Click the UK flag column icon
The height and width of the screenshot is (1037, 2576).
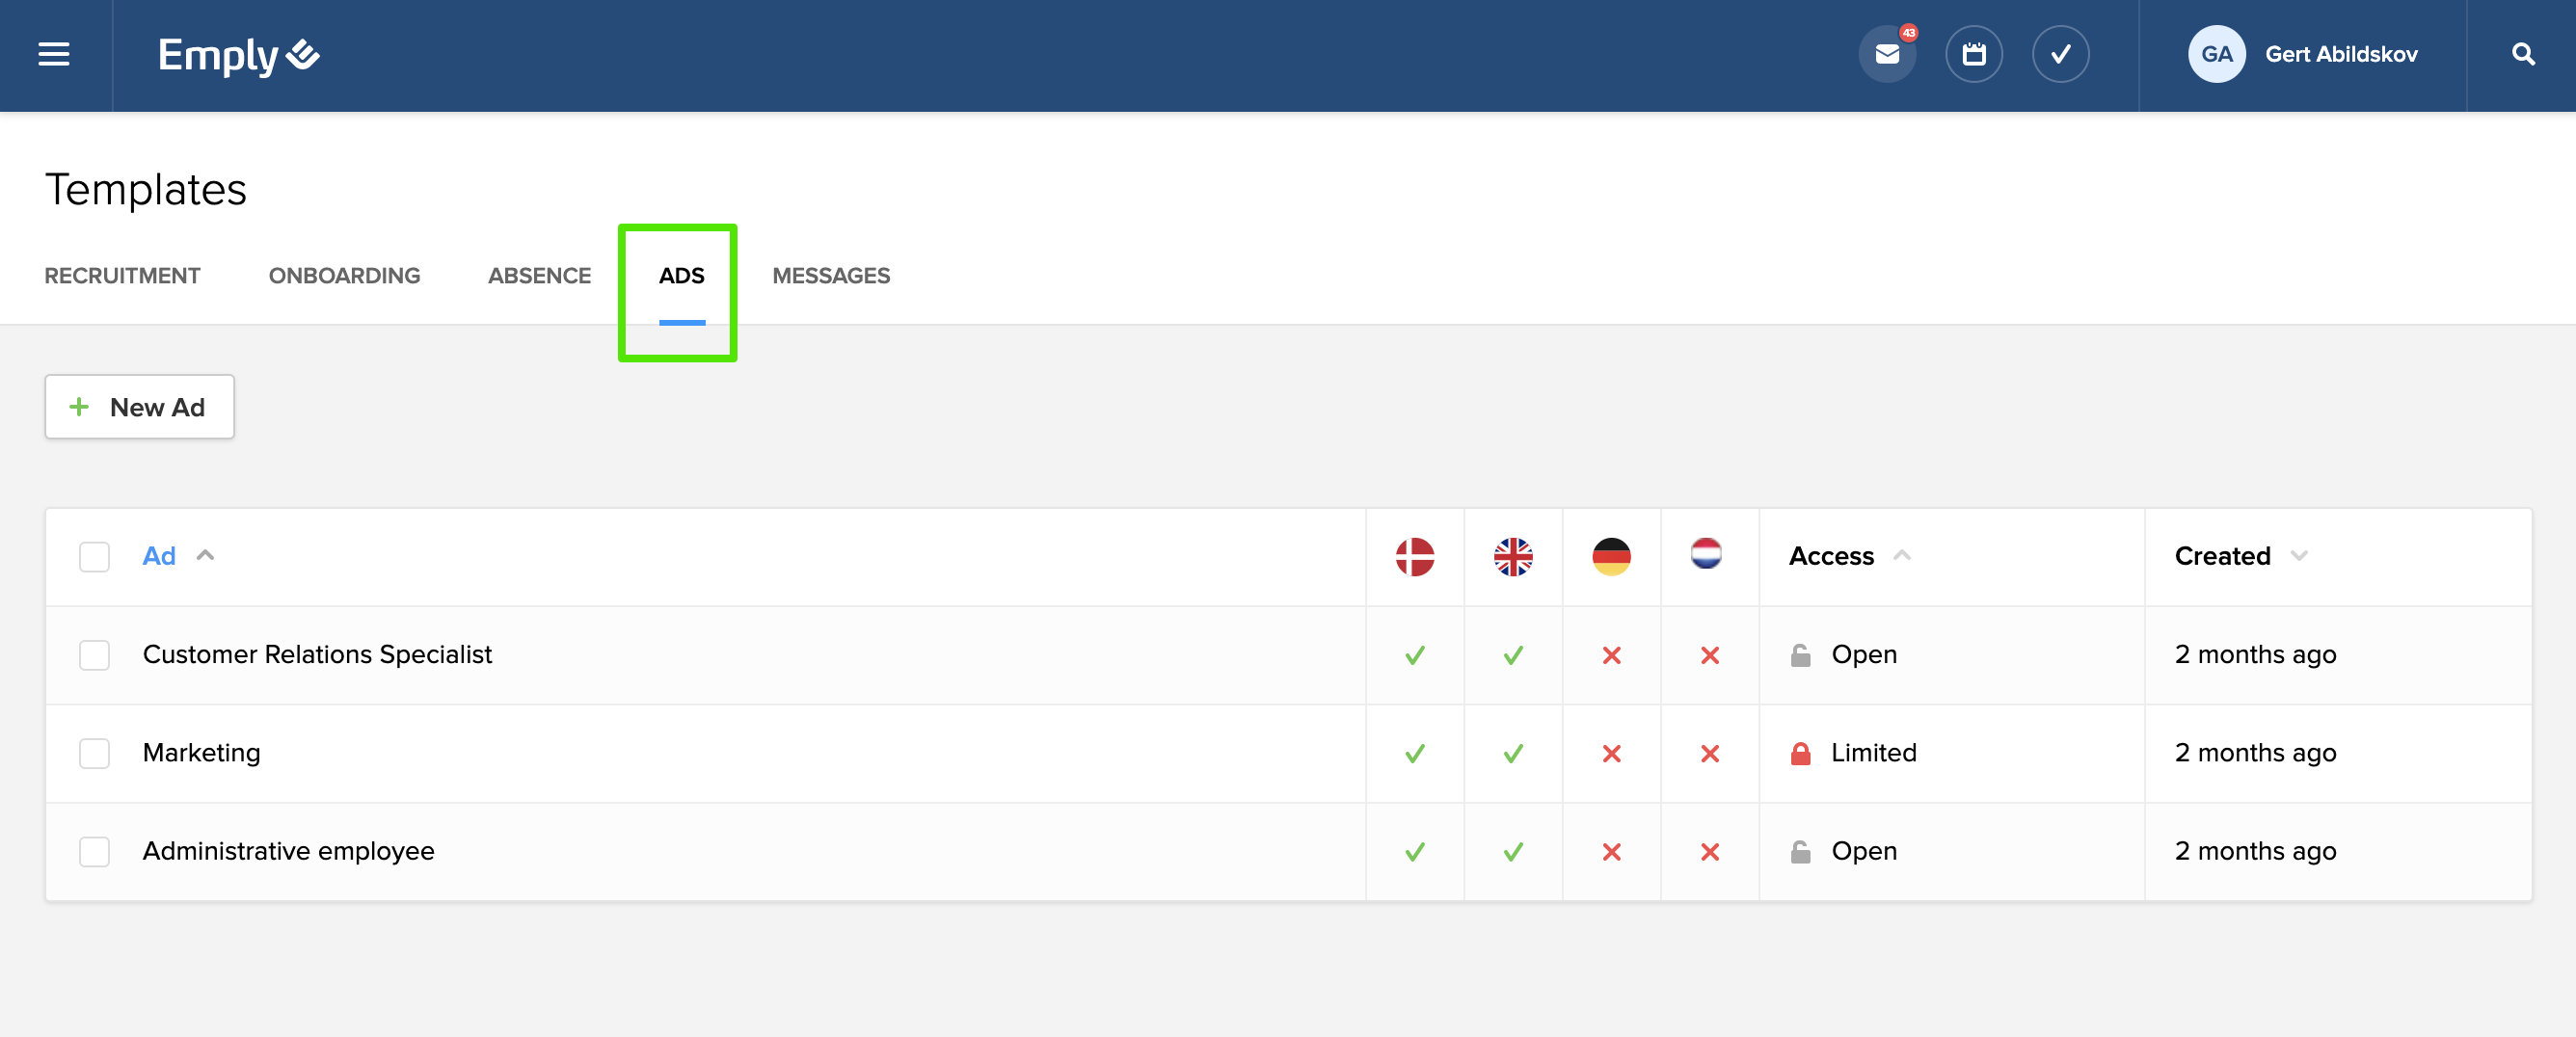click(1513, 556)
